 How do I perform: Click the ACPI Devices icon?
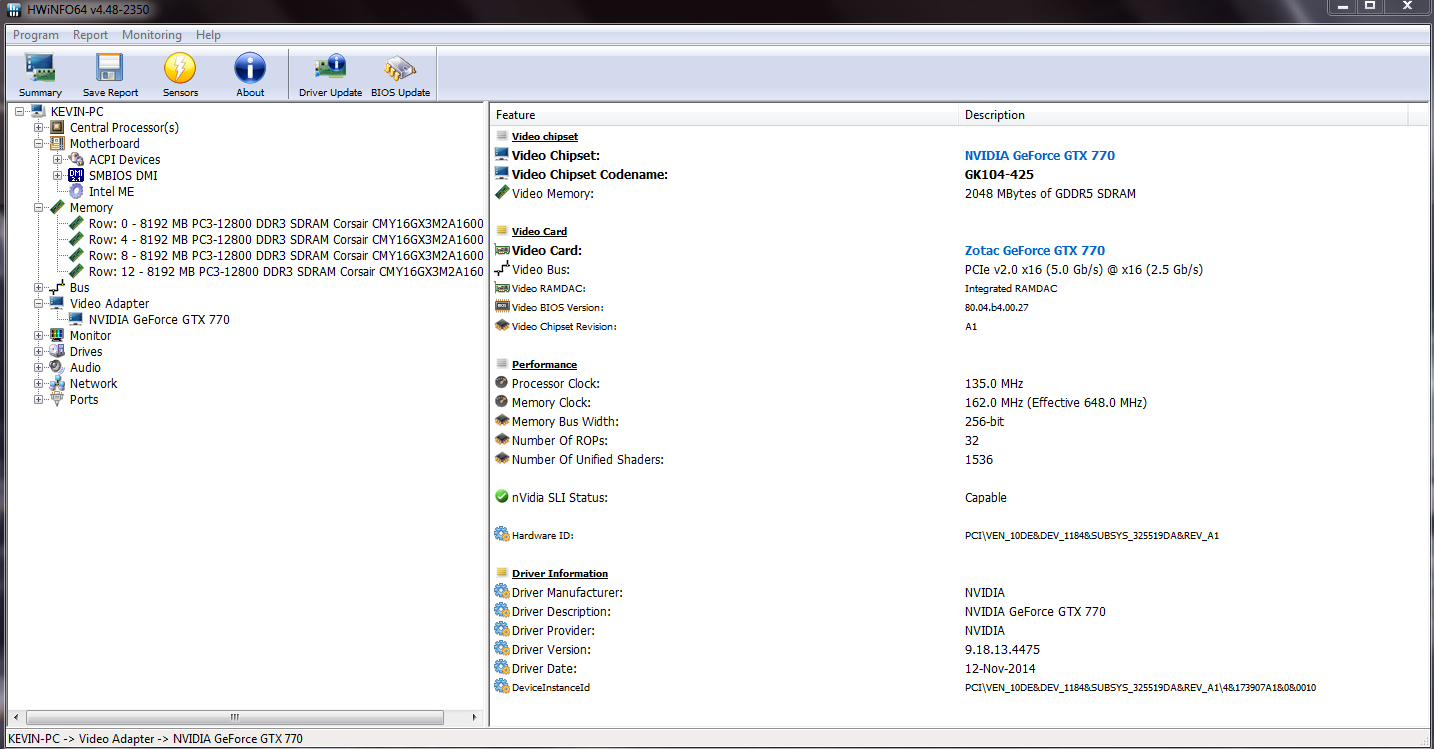click(76, 159)
